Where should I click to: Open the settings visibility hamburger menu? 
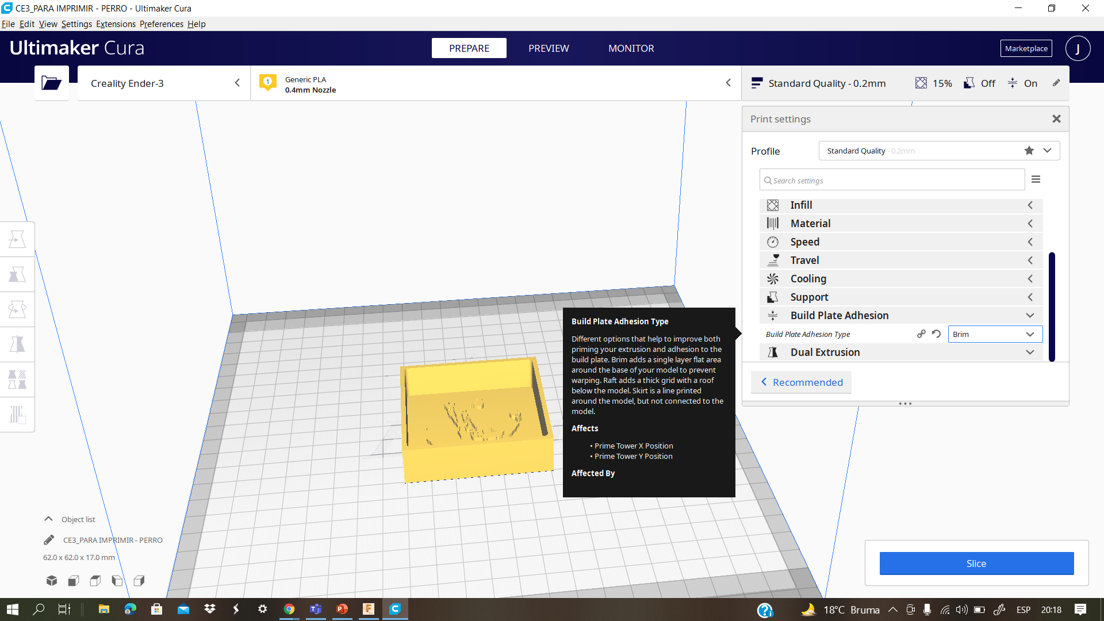point(1036,180)
